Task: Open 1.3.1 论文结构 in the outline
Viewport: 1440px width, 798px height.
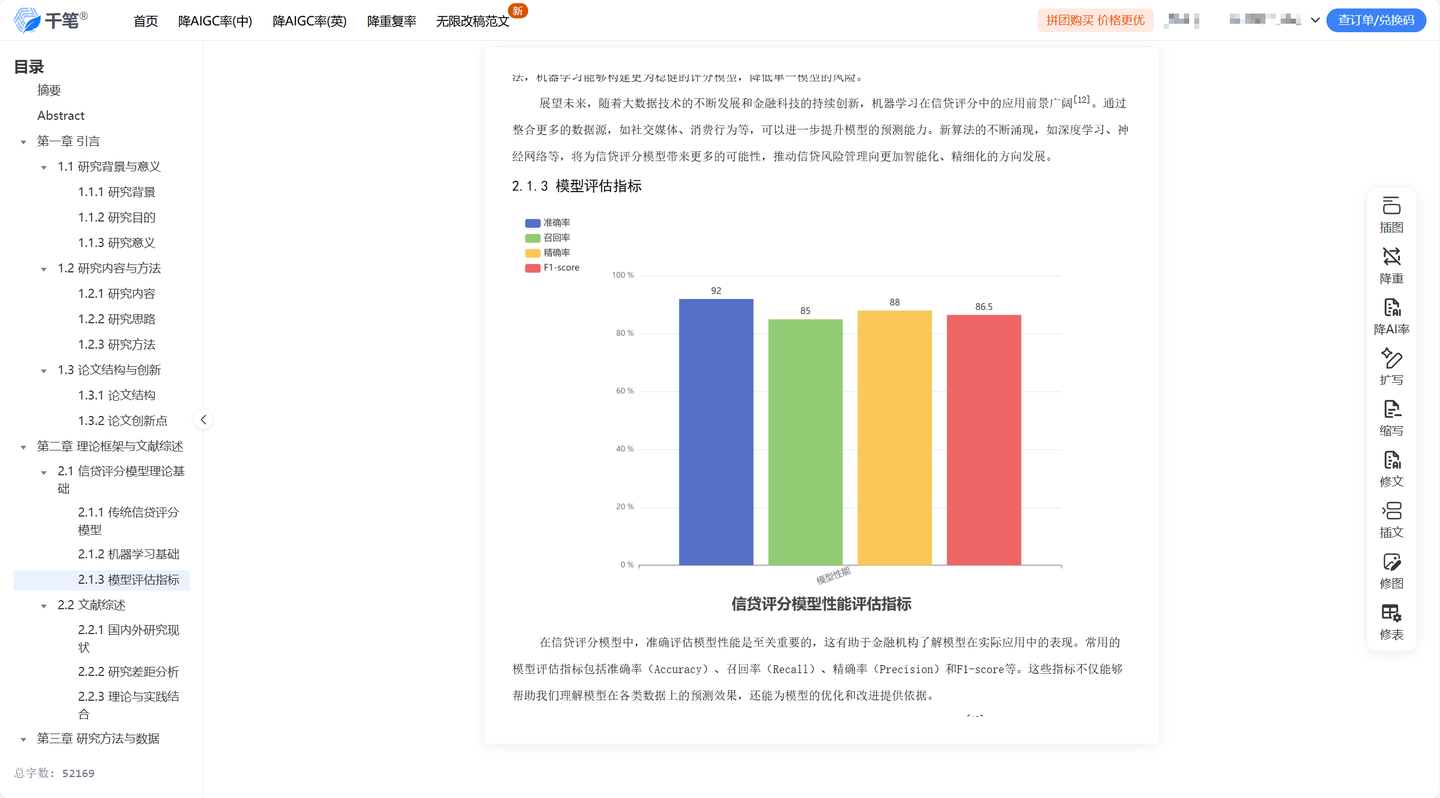Action: (x=117, y=396)
